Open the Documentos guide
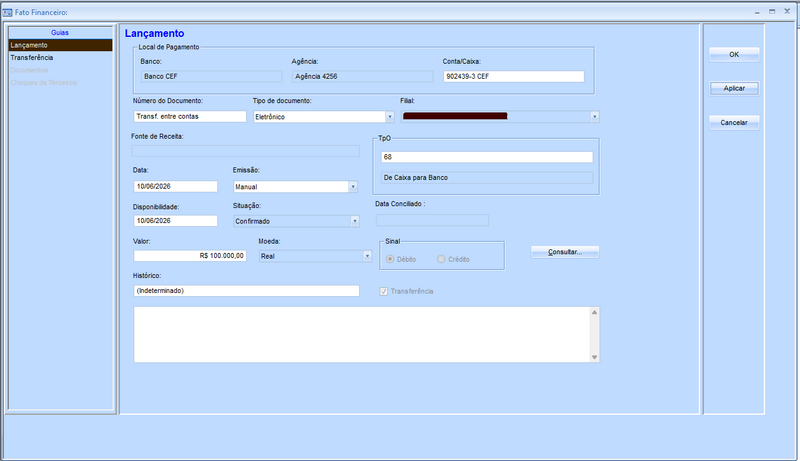Screen dimensions: 800x461 [x=60, y=70]
